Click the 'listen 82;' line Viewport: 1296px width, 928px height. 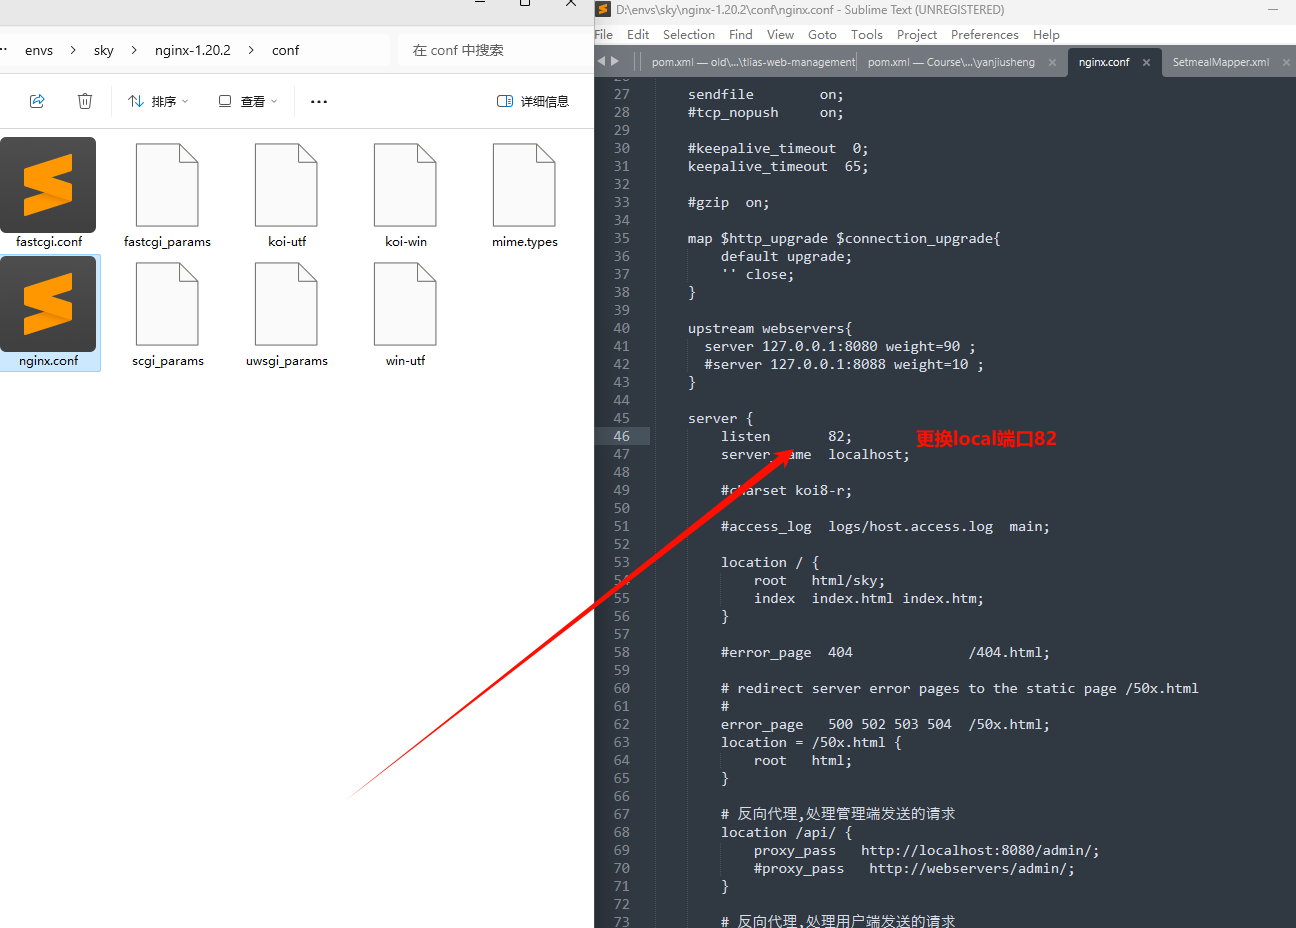pyautogui.click(x=786, y=436)
